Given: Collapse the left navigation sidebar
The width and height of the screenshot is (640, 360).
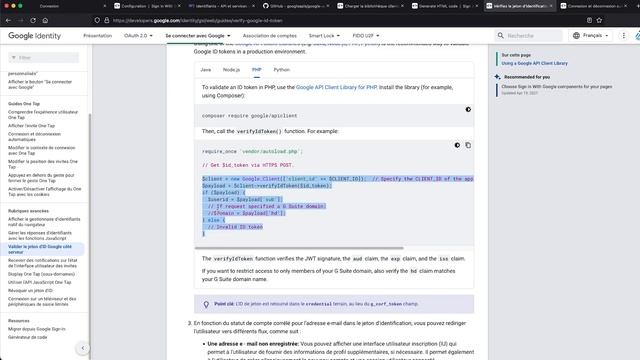Looking at the screenshot, I should point(83,348).
